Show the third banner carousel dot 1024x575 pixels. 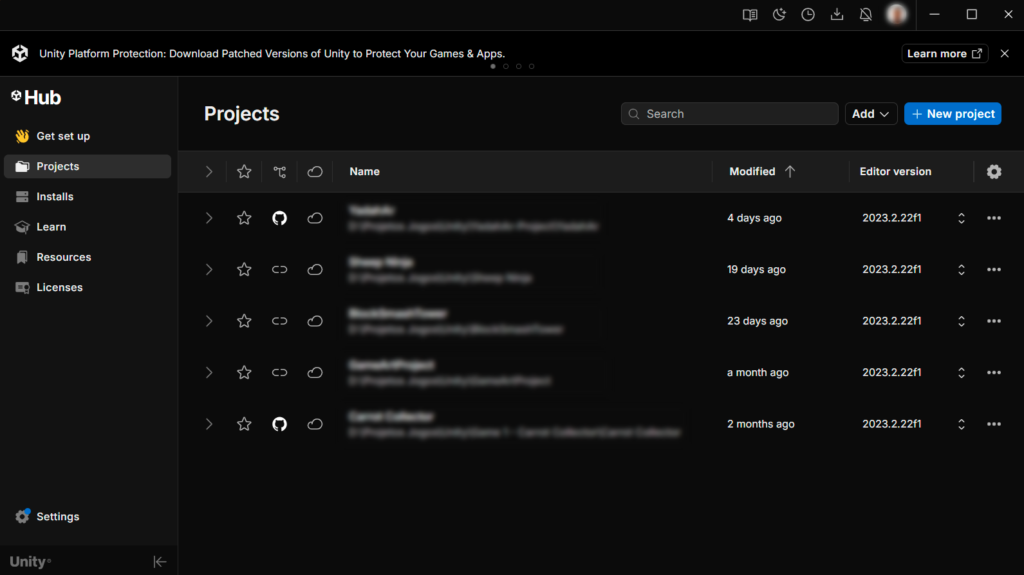point(519,66)
